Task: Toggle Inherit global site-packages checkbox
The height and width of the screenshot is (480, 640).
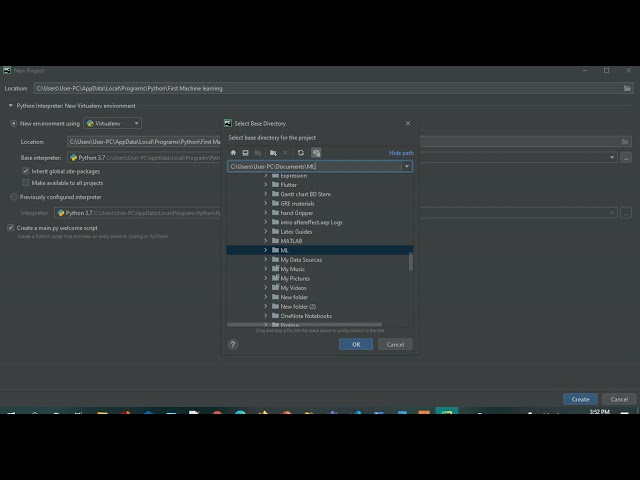Action: tap(26, 171)
